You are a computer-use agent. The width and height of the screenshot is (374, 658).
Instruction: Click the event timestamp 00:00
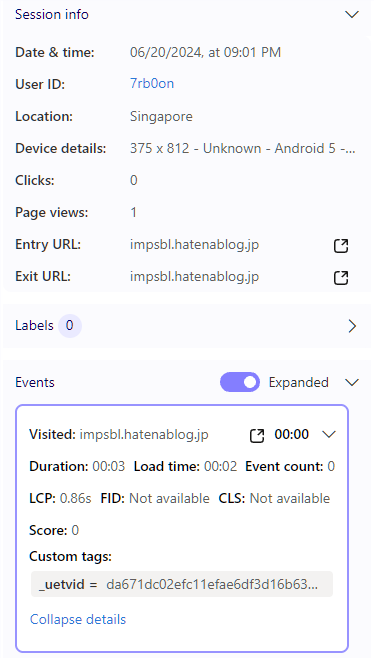292,434
